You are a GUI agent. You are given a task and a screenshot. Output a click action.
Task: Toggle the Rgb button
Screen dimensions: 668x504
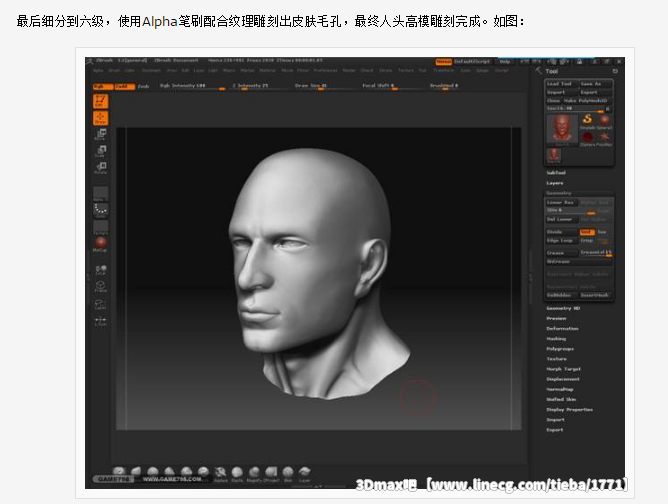click(103, 86)
